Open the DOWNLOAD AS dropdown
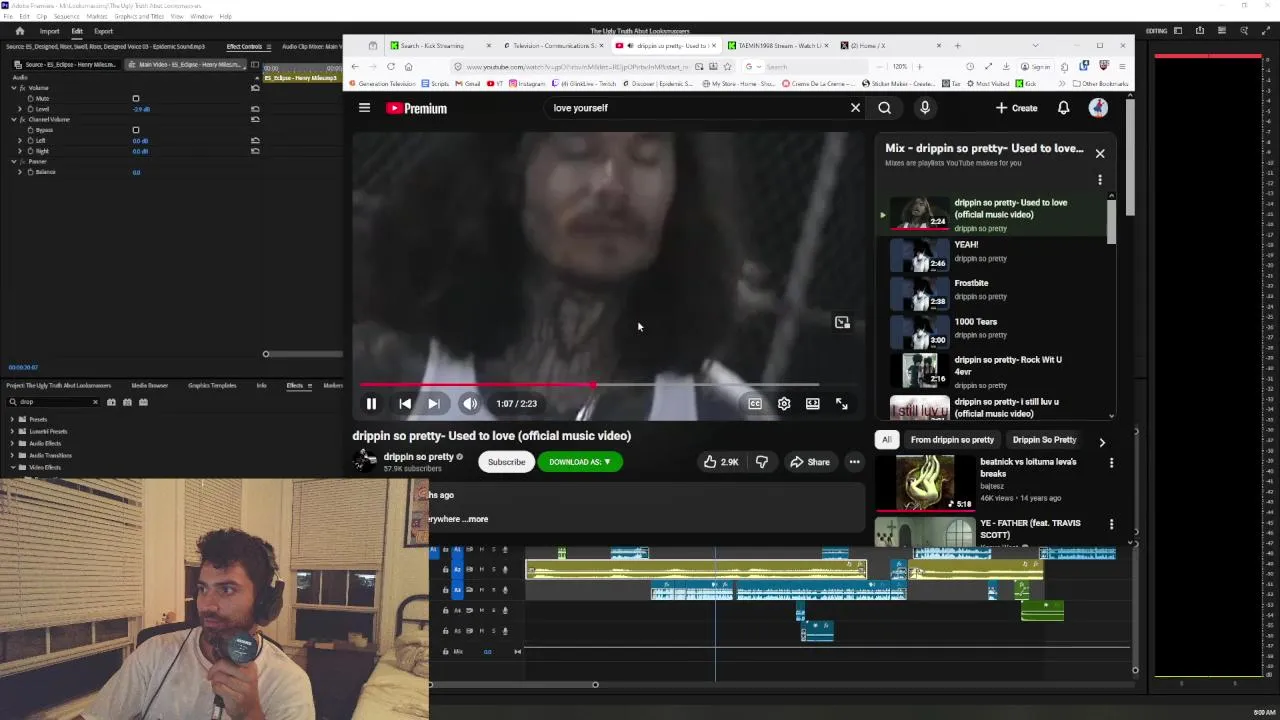1280x720 pixels. pos(579,462)
